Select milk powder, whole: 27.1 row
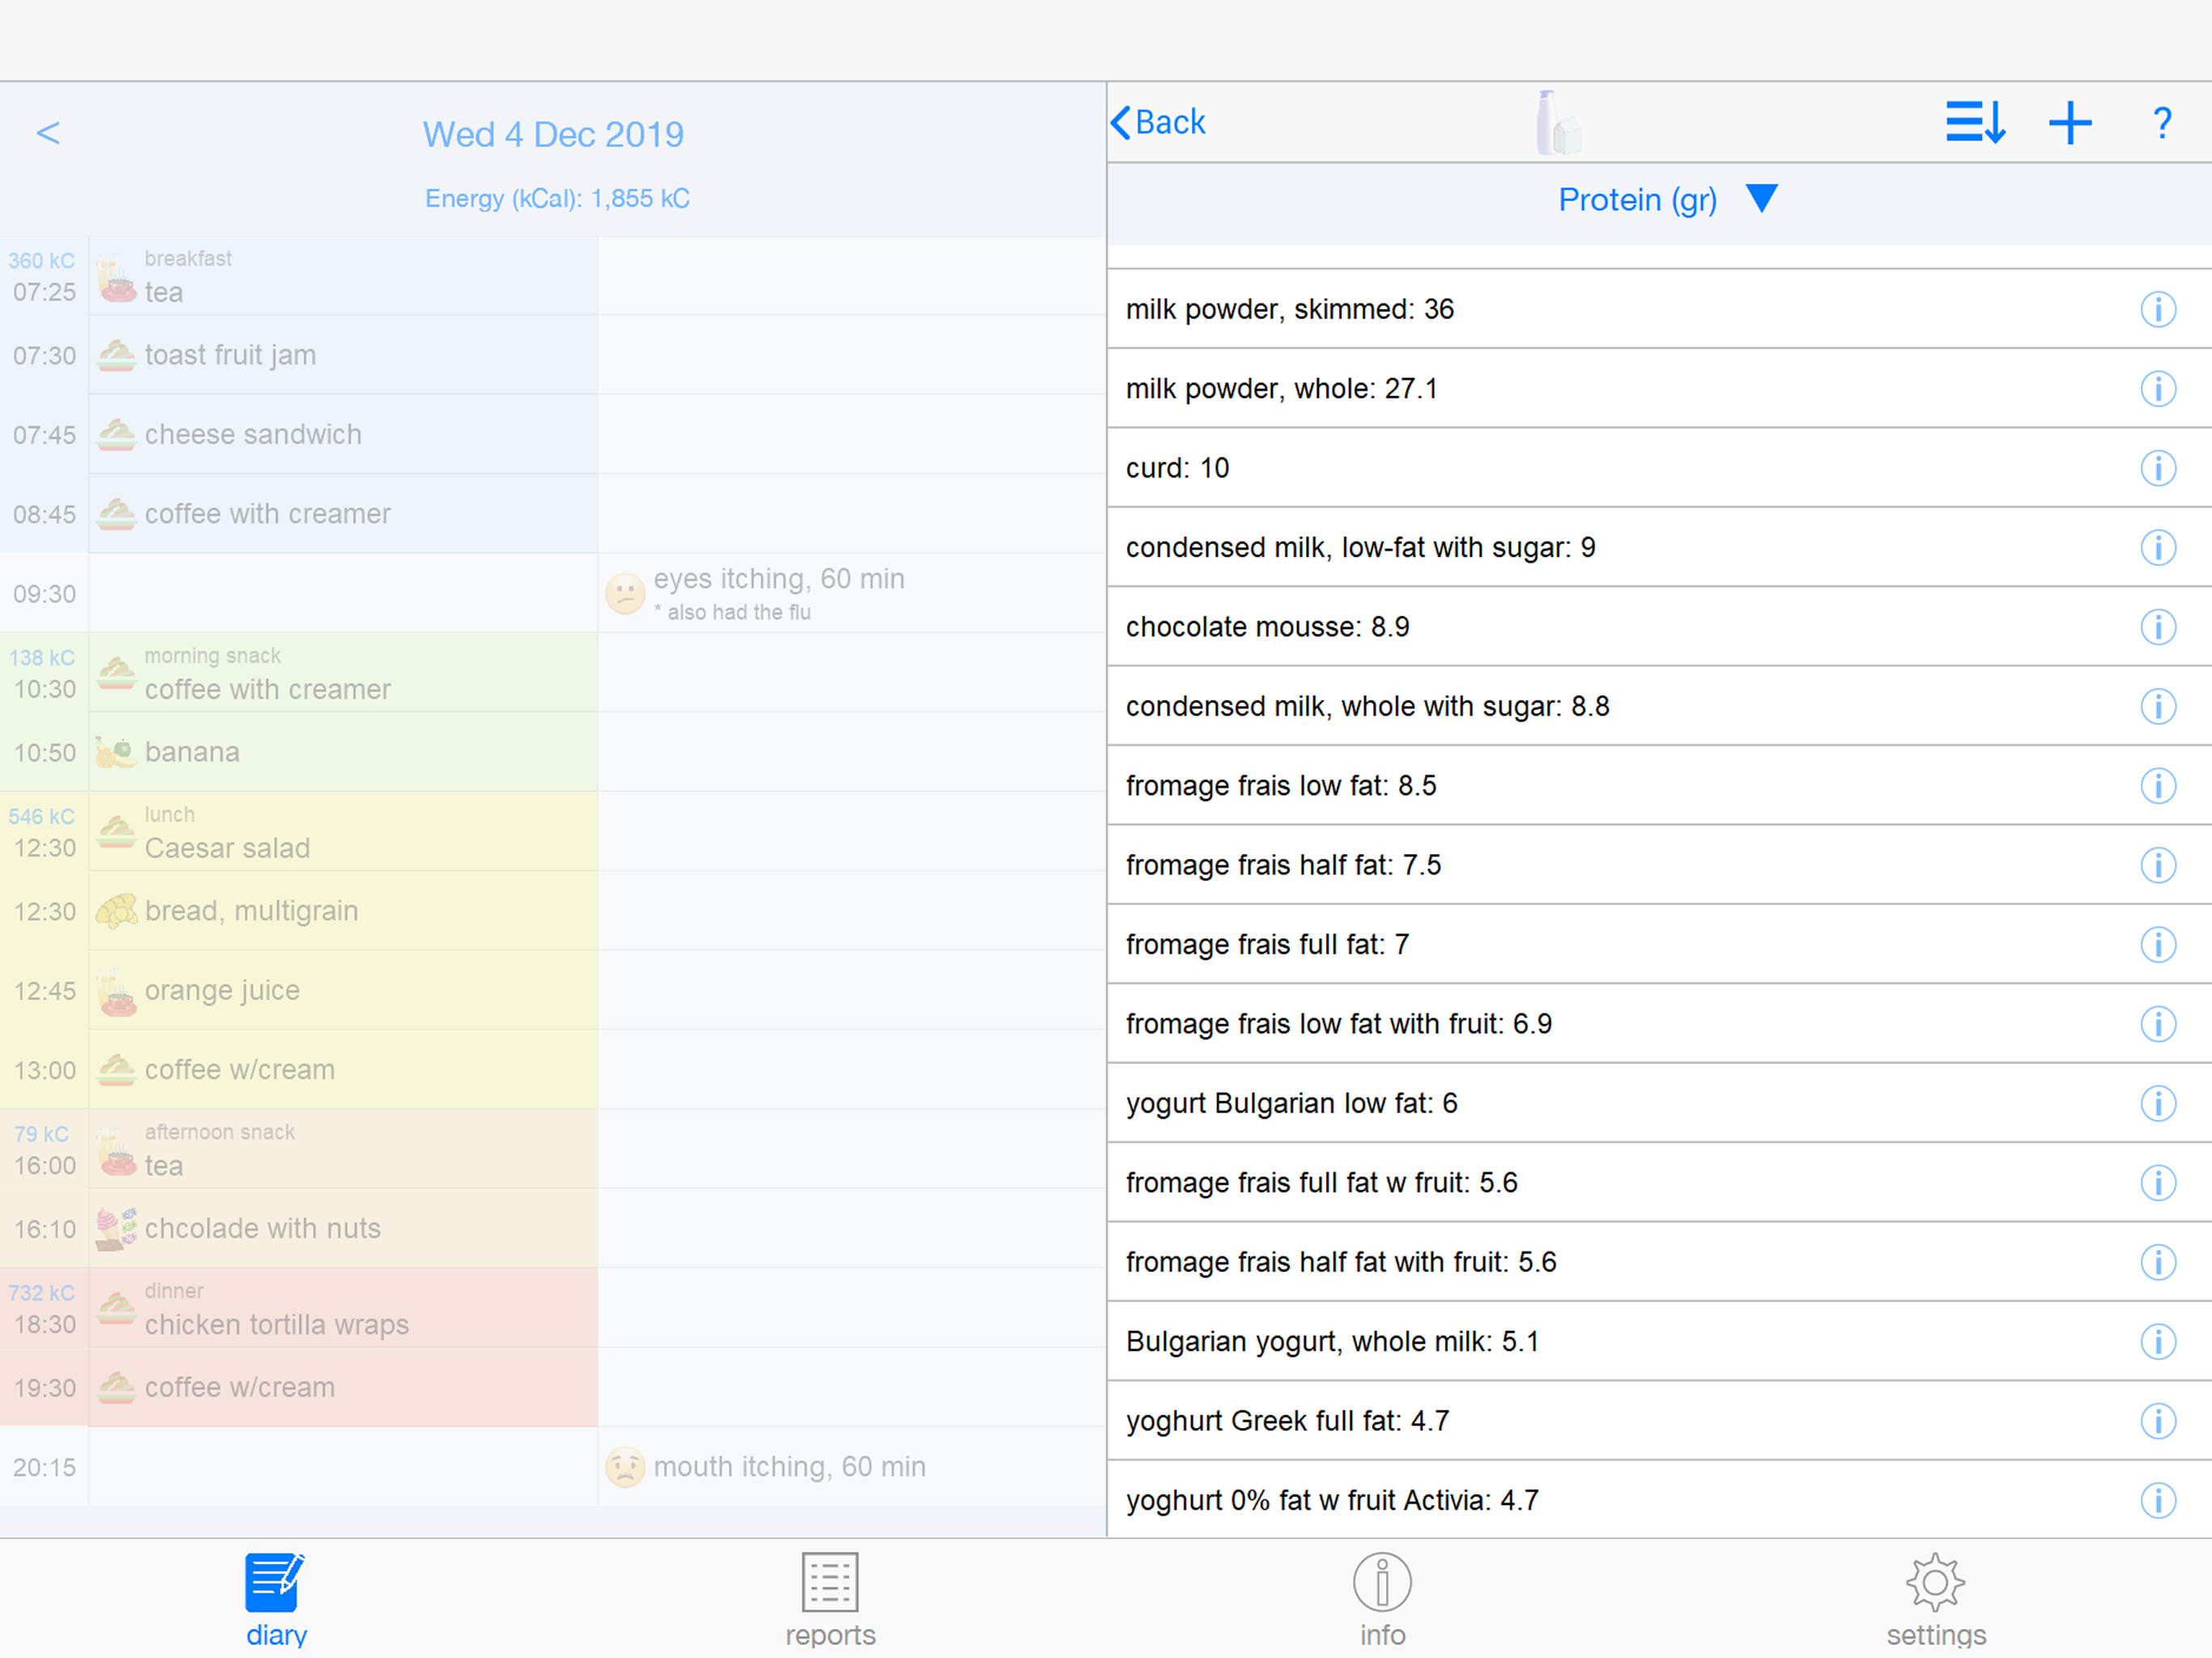The width and height of the screenshot is (2212, 1658). click(1659, 388)
